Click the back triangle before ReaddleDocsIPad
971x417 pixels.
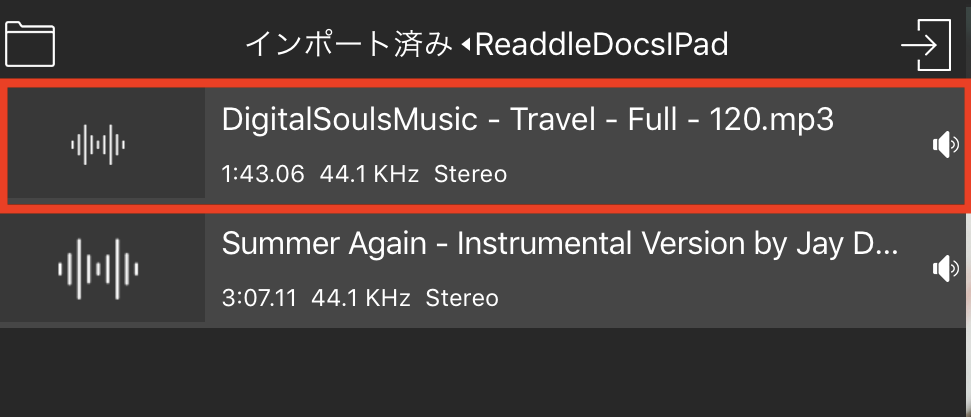pyautogui.click(x=466, y=45)
